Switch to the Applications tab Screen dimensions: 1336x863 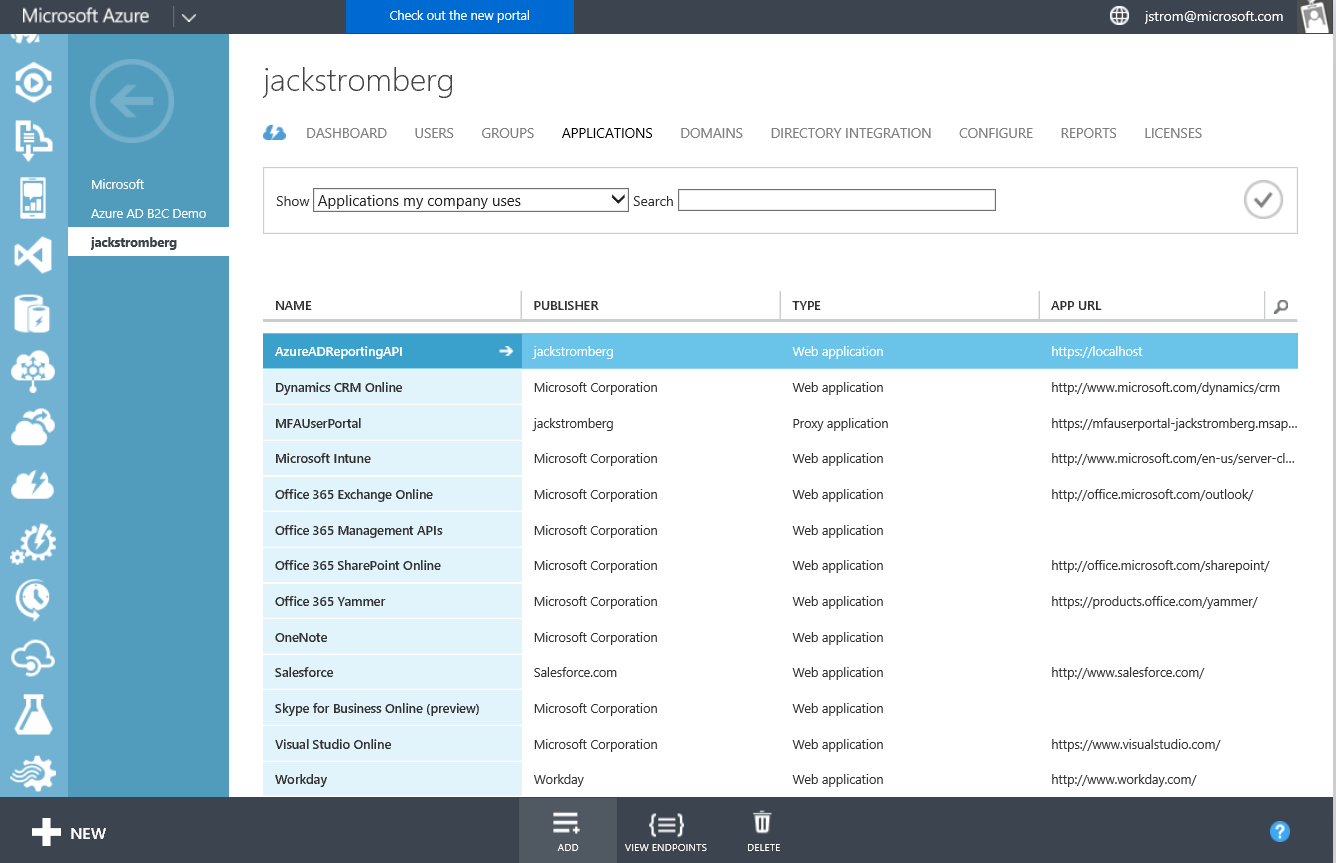607,133
